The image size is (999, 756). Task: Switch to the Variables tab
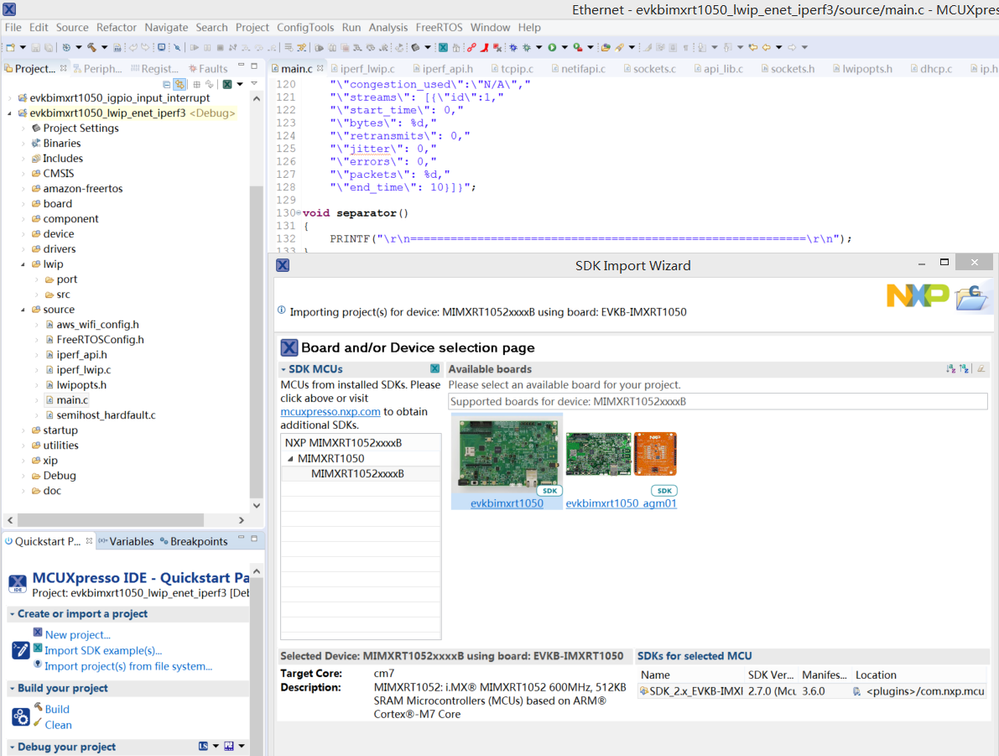click(126, 541)
